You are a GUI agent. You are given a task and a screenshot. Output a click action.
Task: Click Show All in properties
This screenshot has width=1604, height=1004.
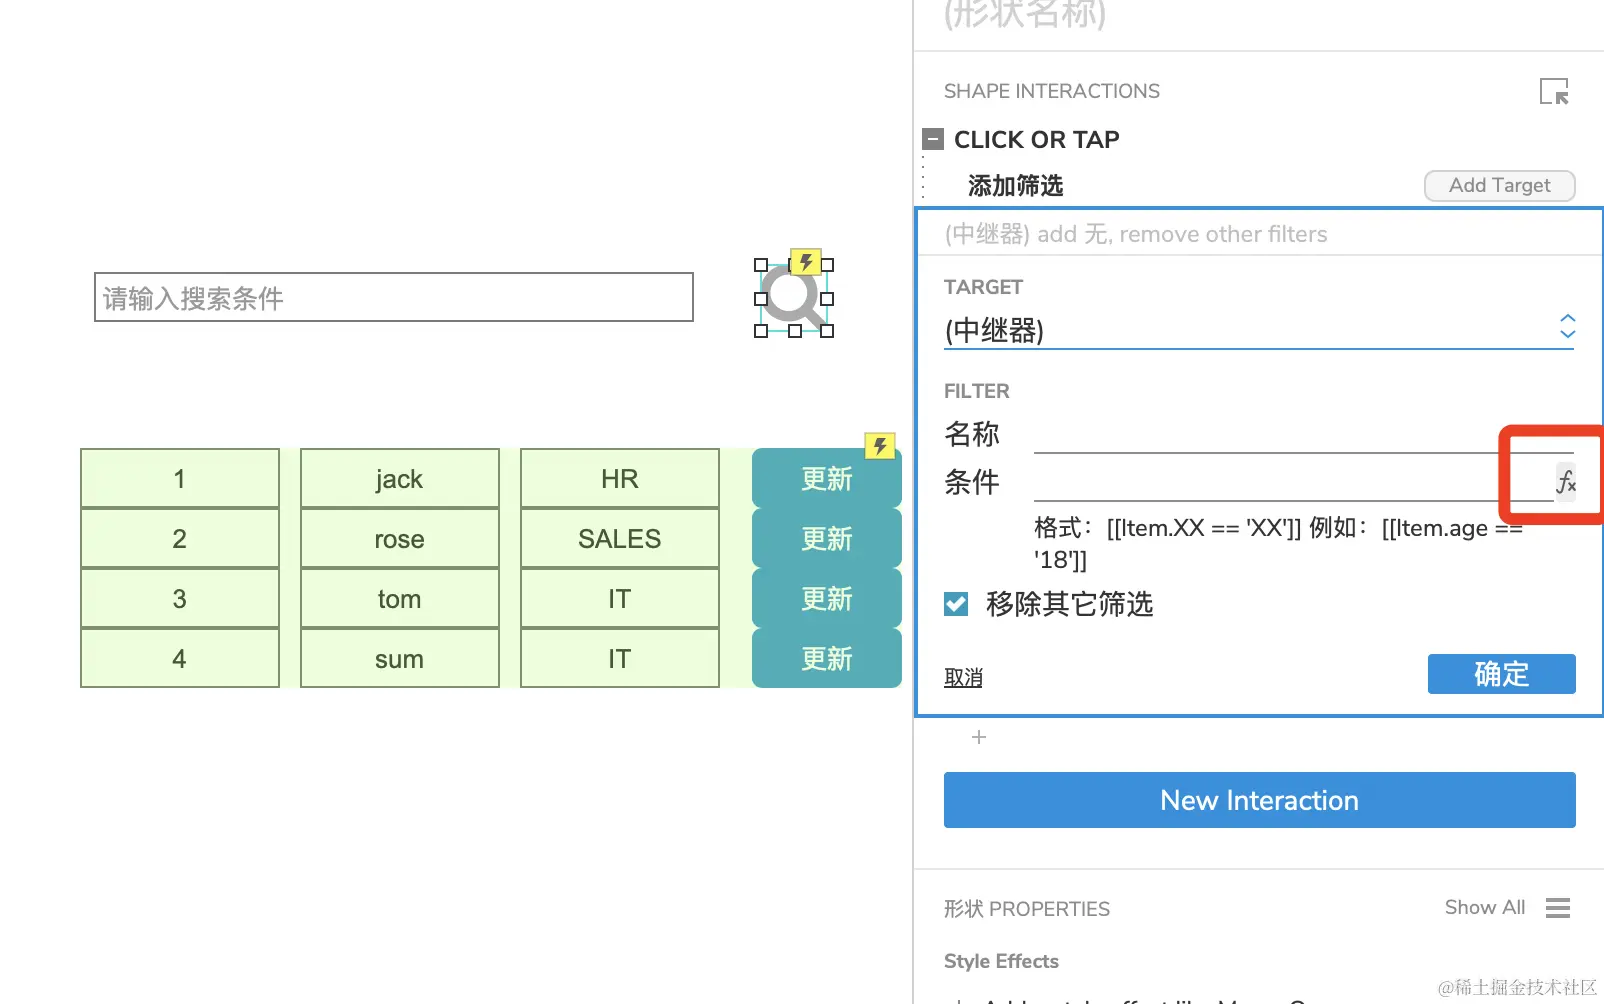1484,907
